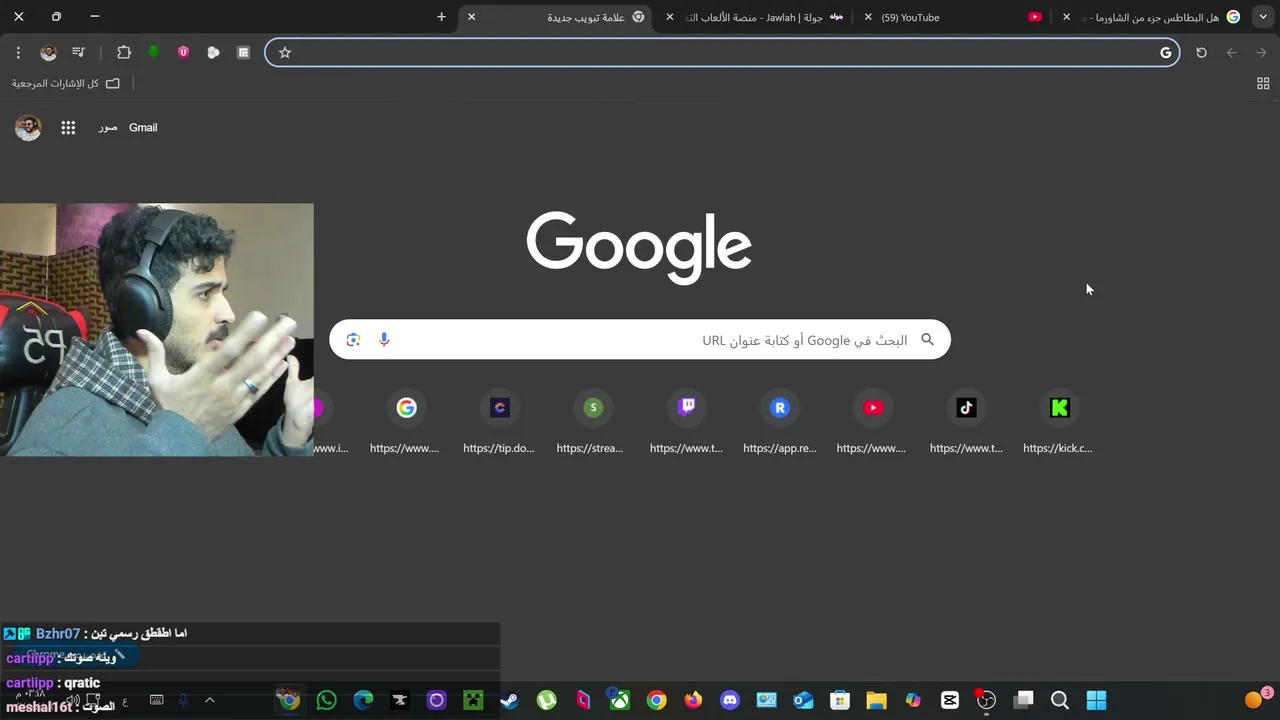Open Task View from the taskbar
This screenshot has width=1280, height=720.
pyautogui.click(x=1023, y=700)
